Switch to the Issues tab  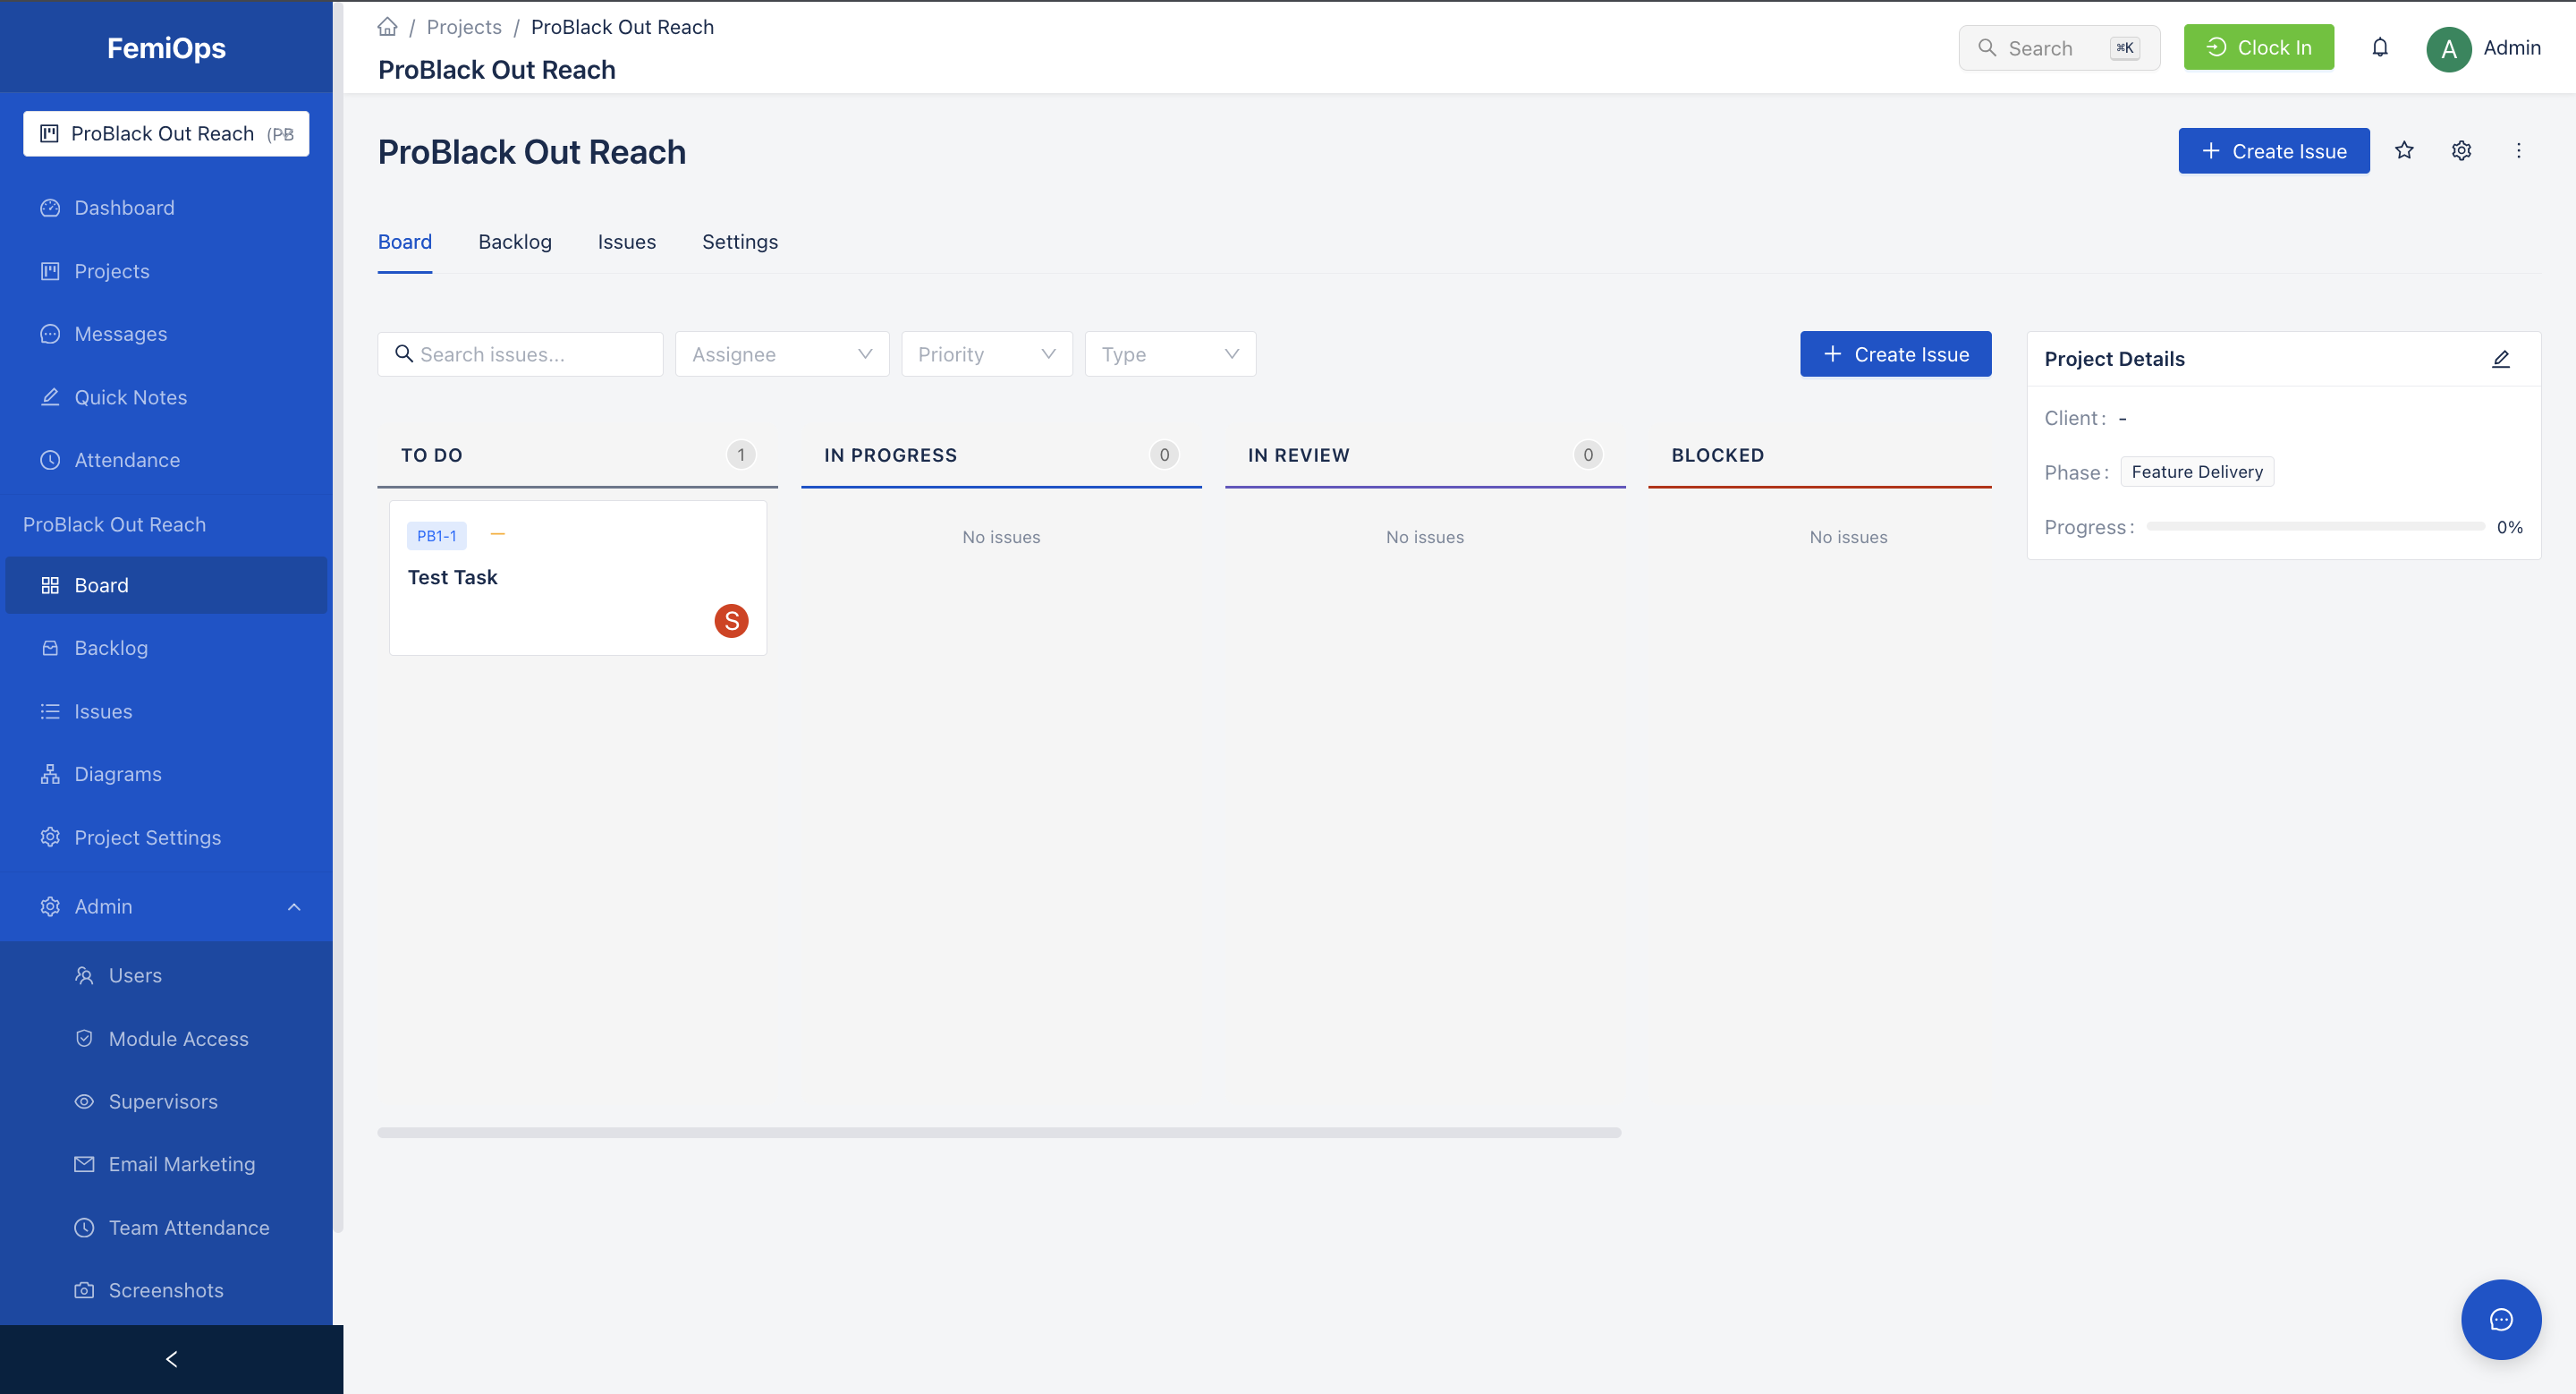coord(626,242)
